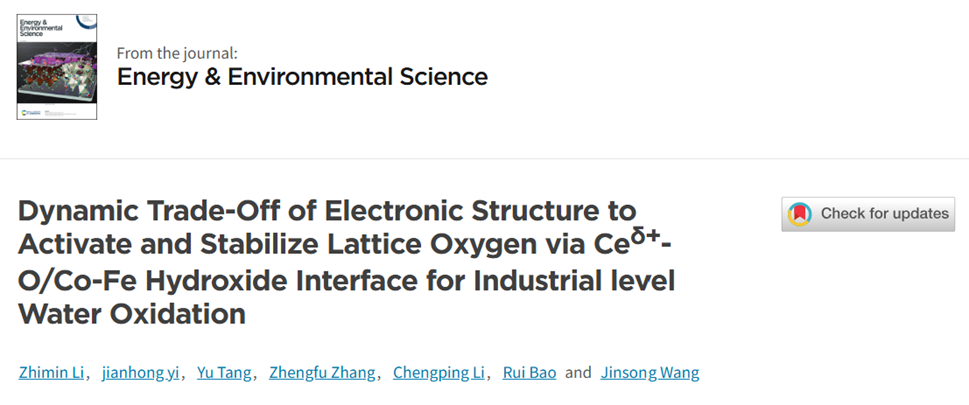
Task: Click the publisher logo on the cover
Action: coord(29,111)
